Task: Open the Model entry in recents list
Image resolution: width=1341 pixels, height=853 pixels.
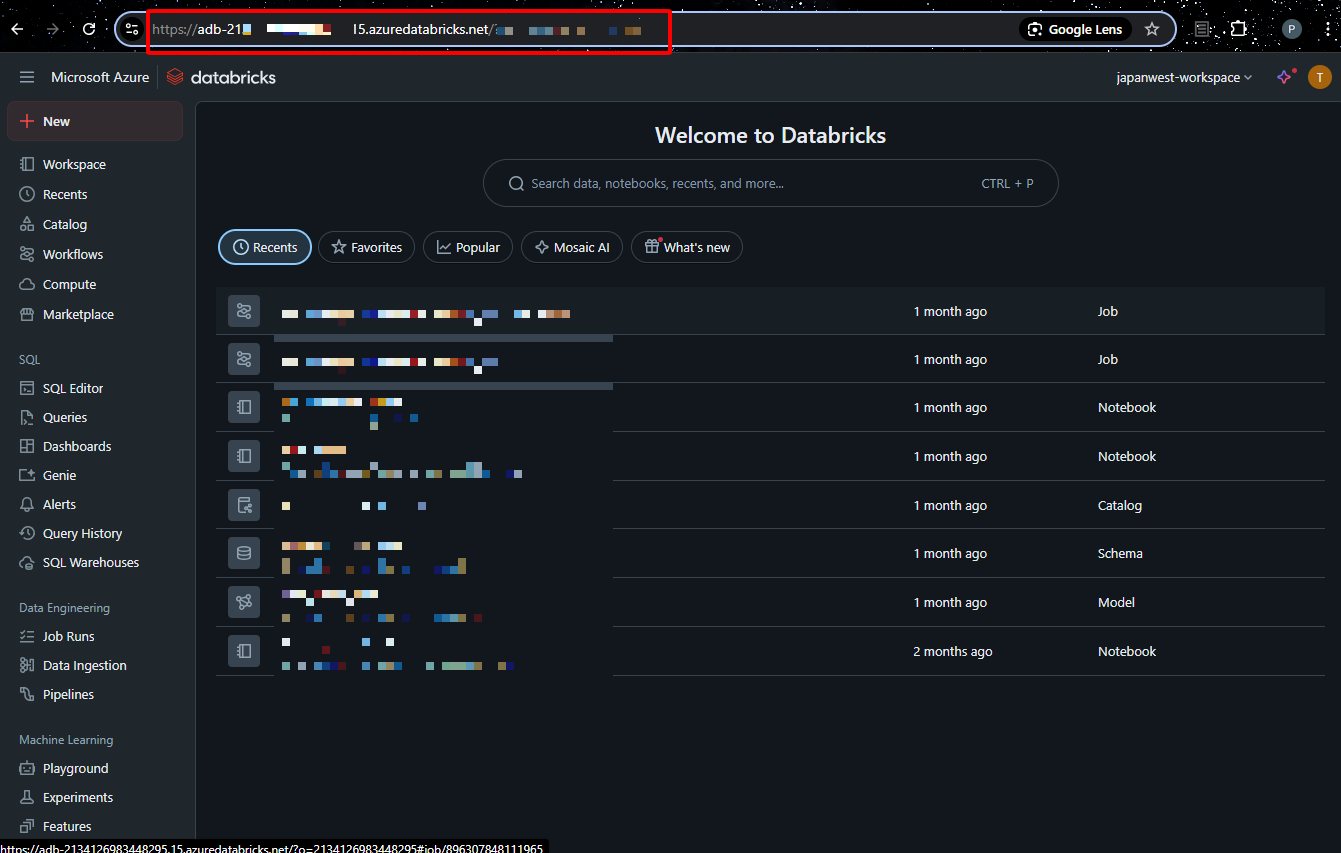Action: click(770, 602)
